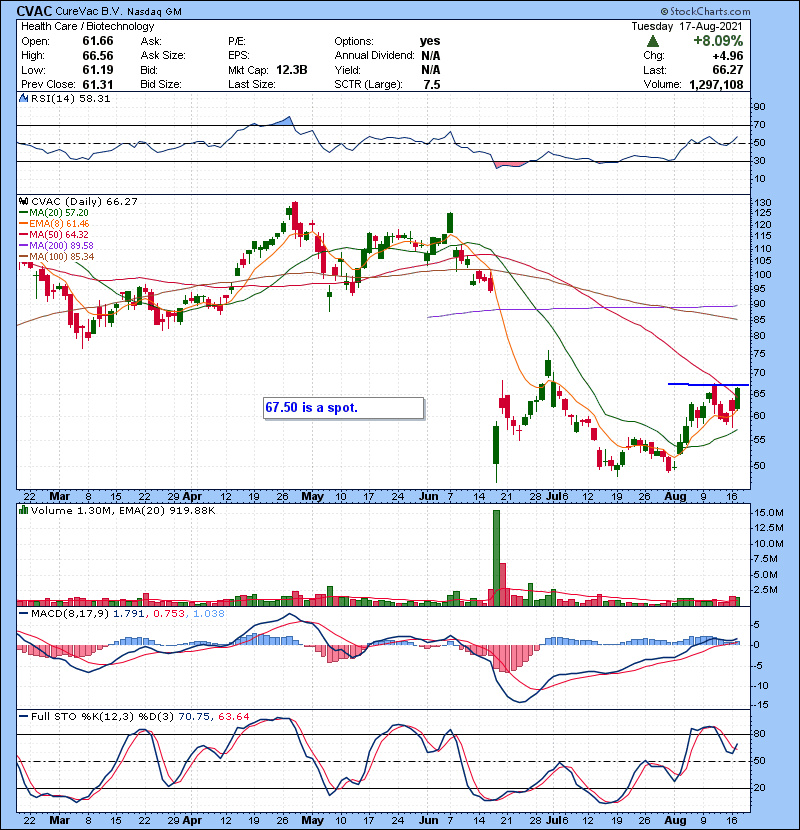This screenshot has height=830, width=800.
Task: Click the CureVac B.V. company name
Action: pyautogui.click(x=89, y=11)
